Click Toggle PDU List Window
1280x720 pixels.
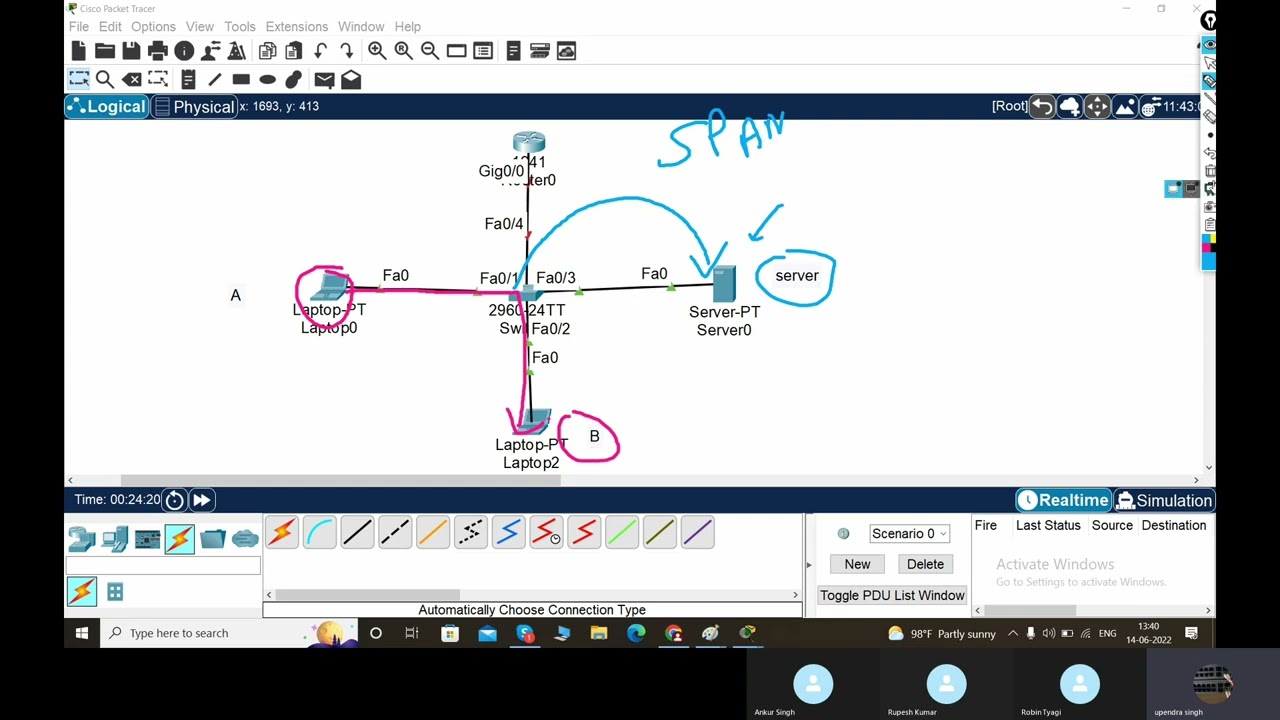[892, 595]
